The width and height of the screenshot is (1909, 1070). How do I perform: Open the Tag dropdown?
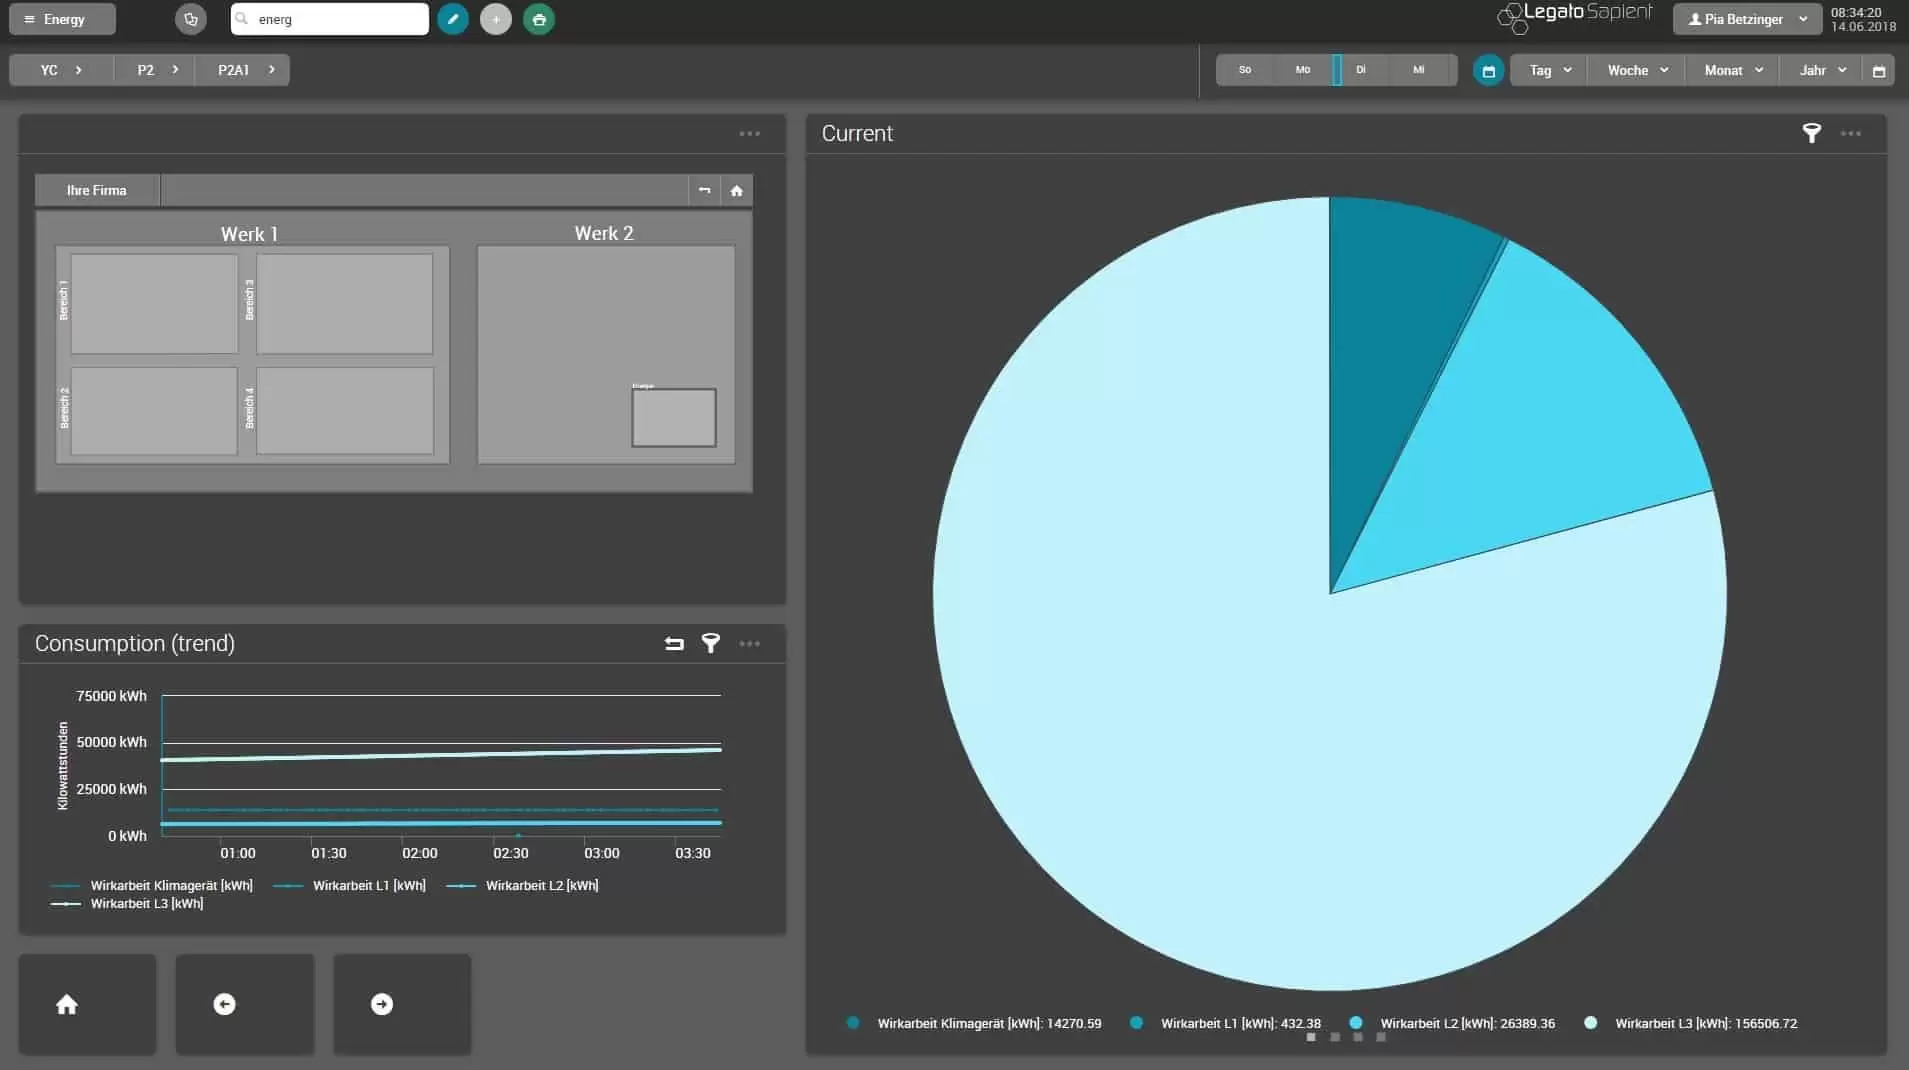click(1549, 70)
